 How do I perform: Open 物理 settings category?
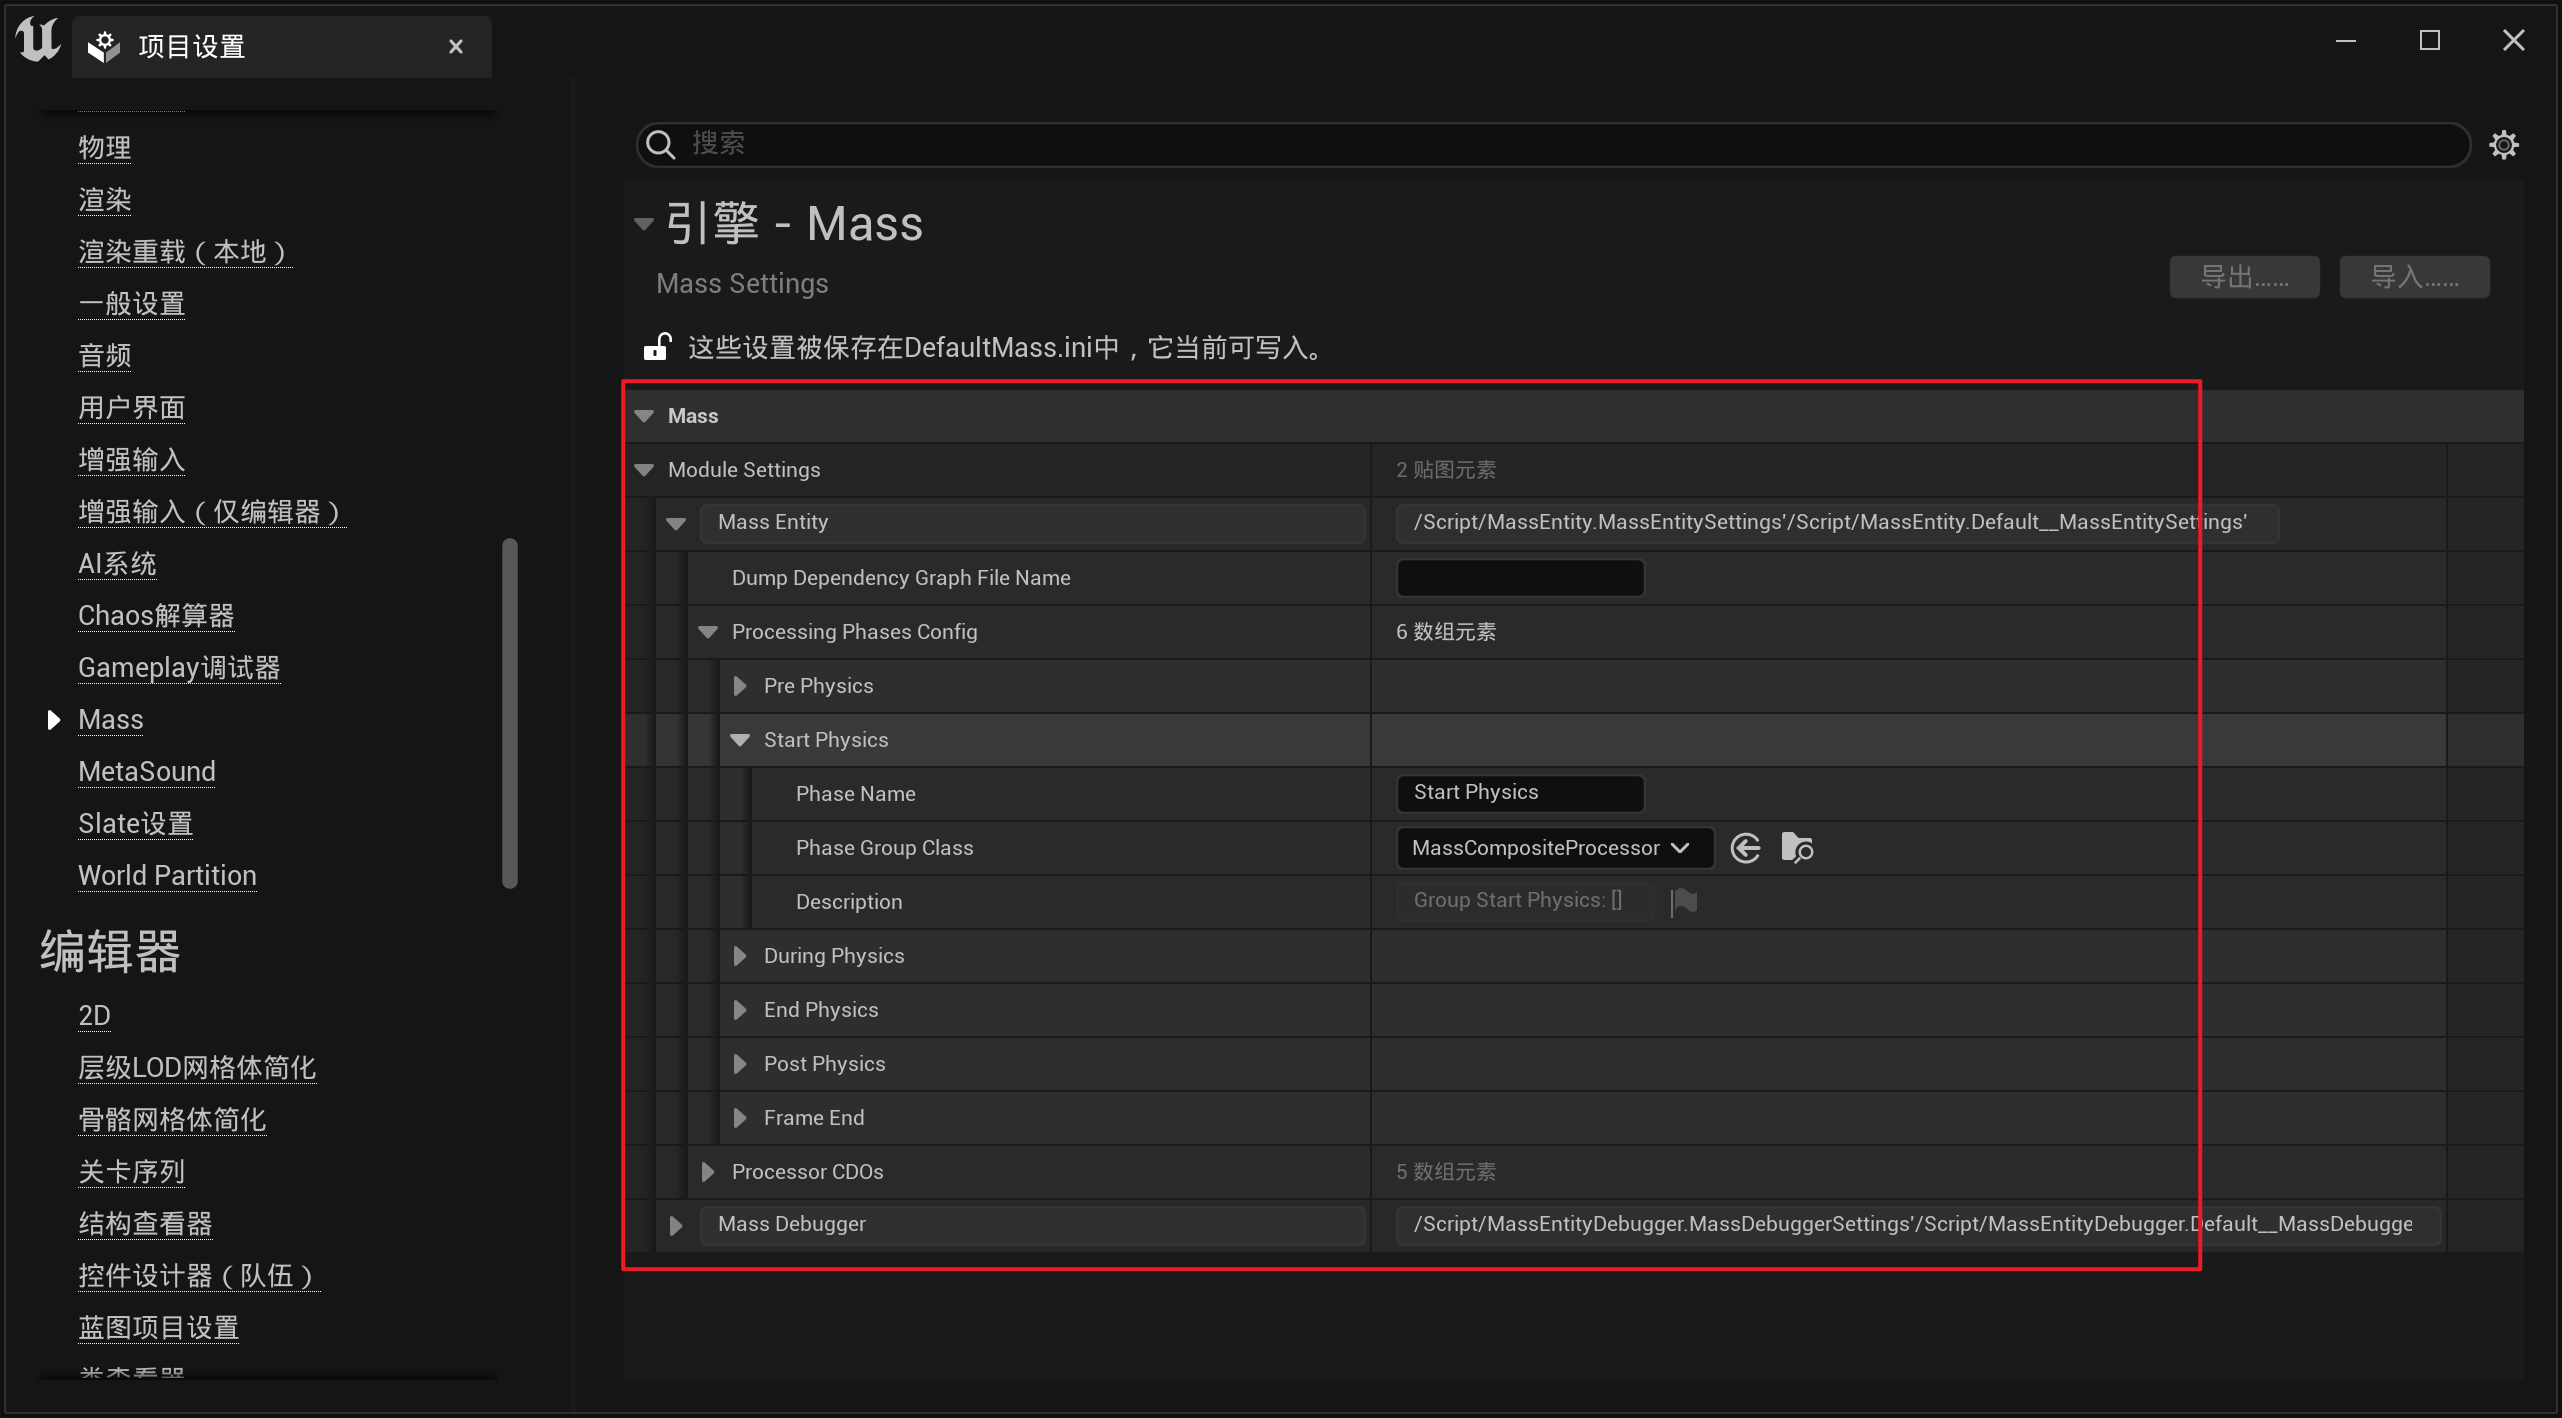point(105,148)
